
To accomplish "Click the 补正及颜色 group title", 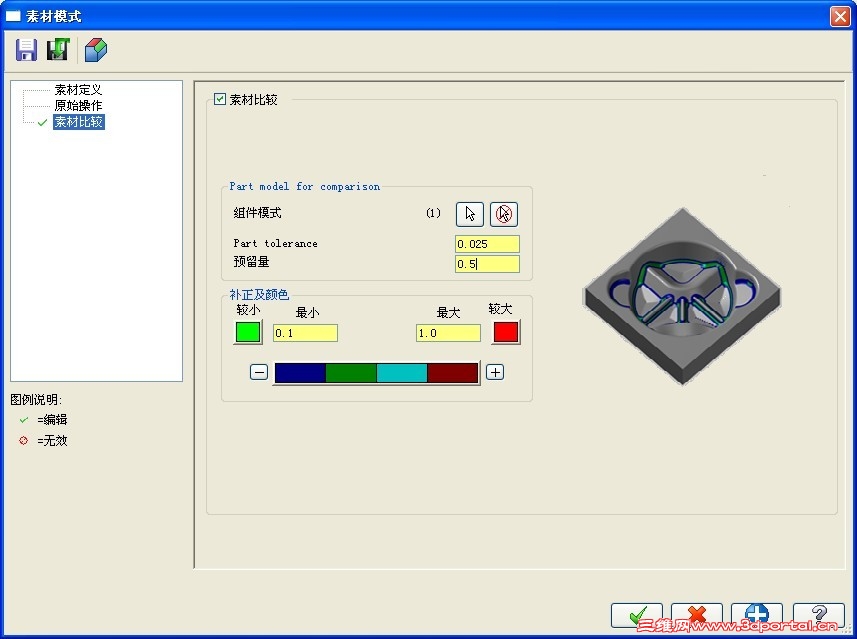I will pyautogui.click(x=259, y=295).
